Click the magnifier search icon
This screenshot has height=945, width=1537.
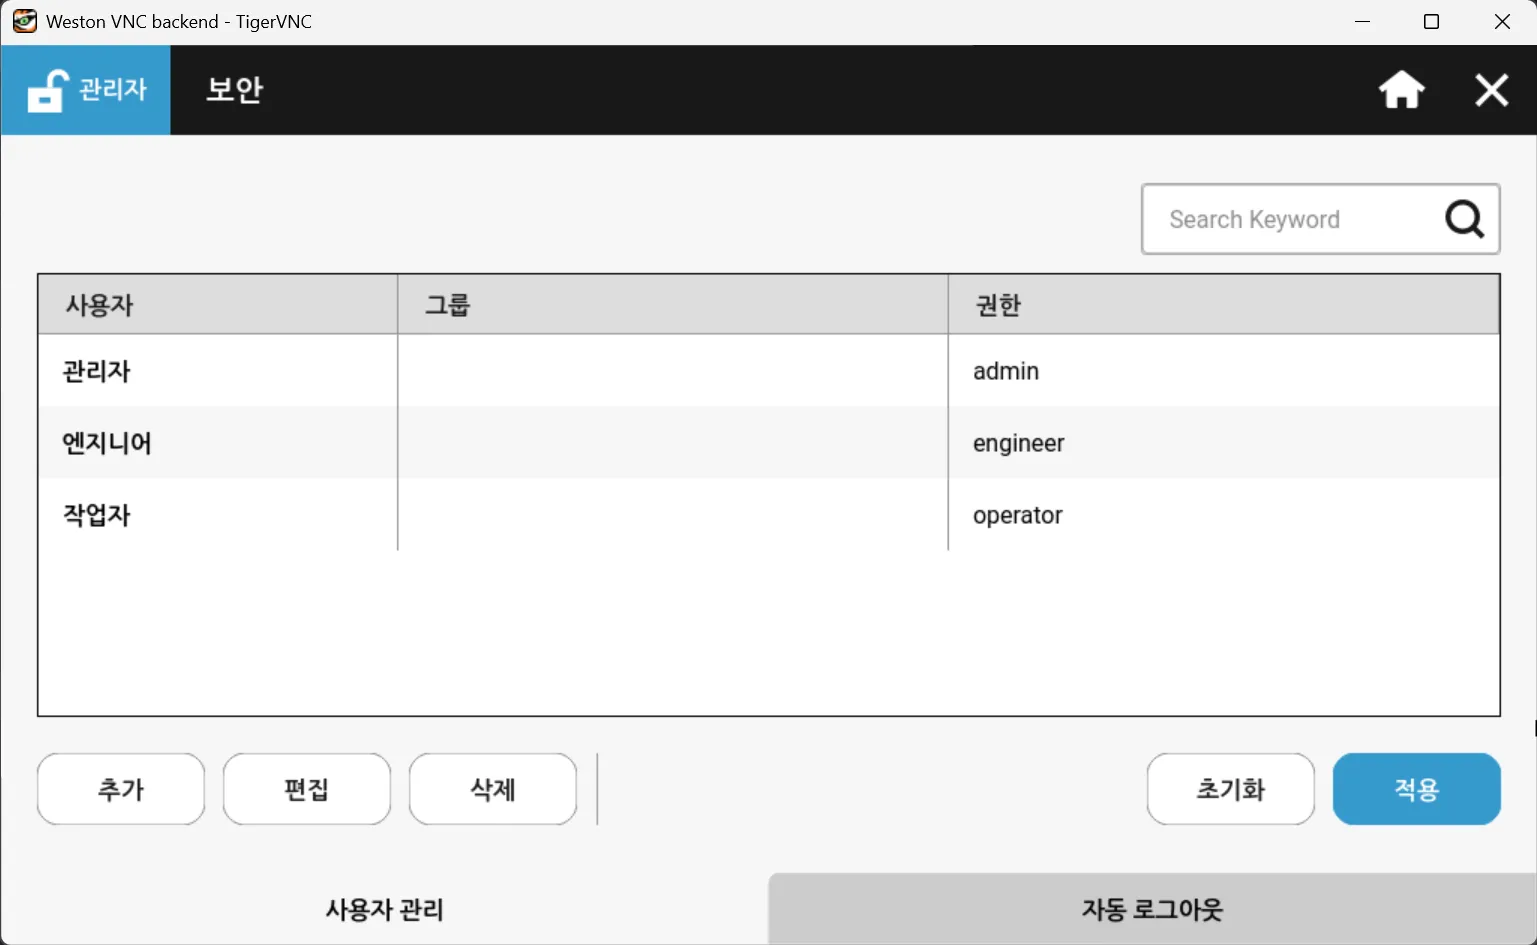pyautogui.click(x=1464, y=219)
